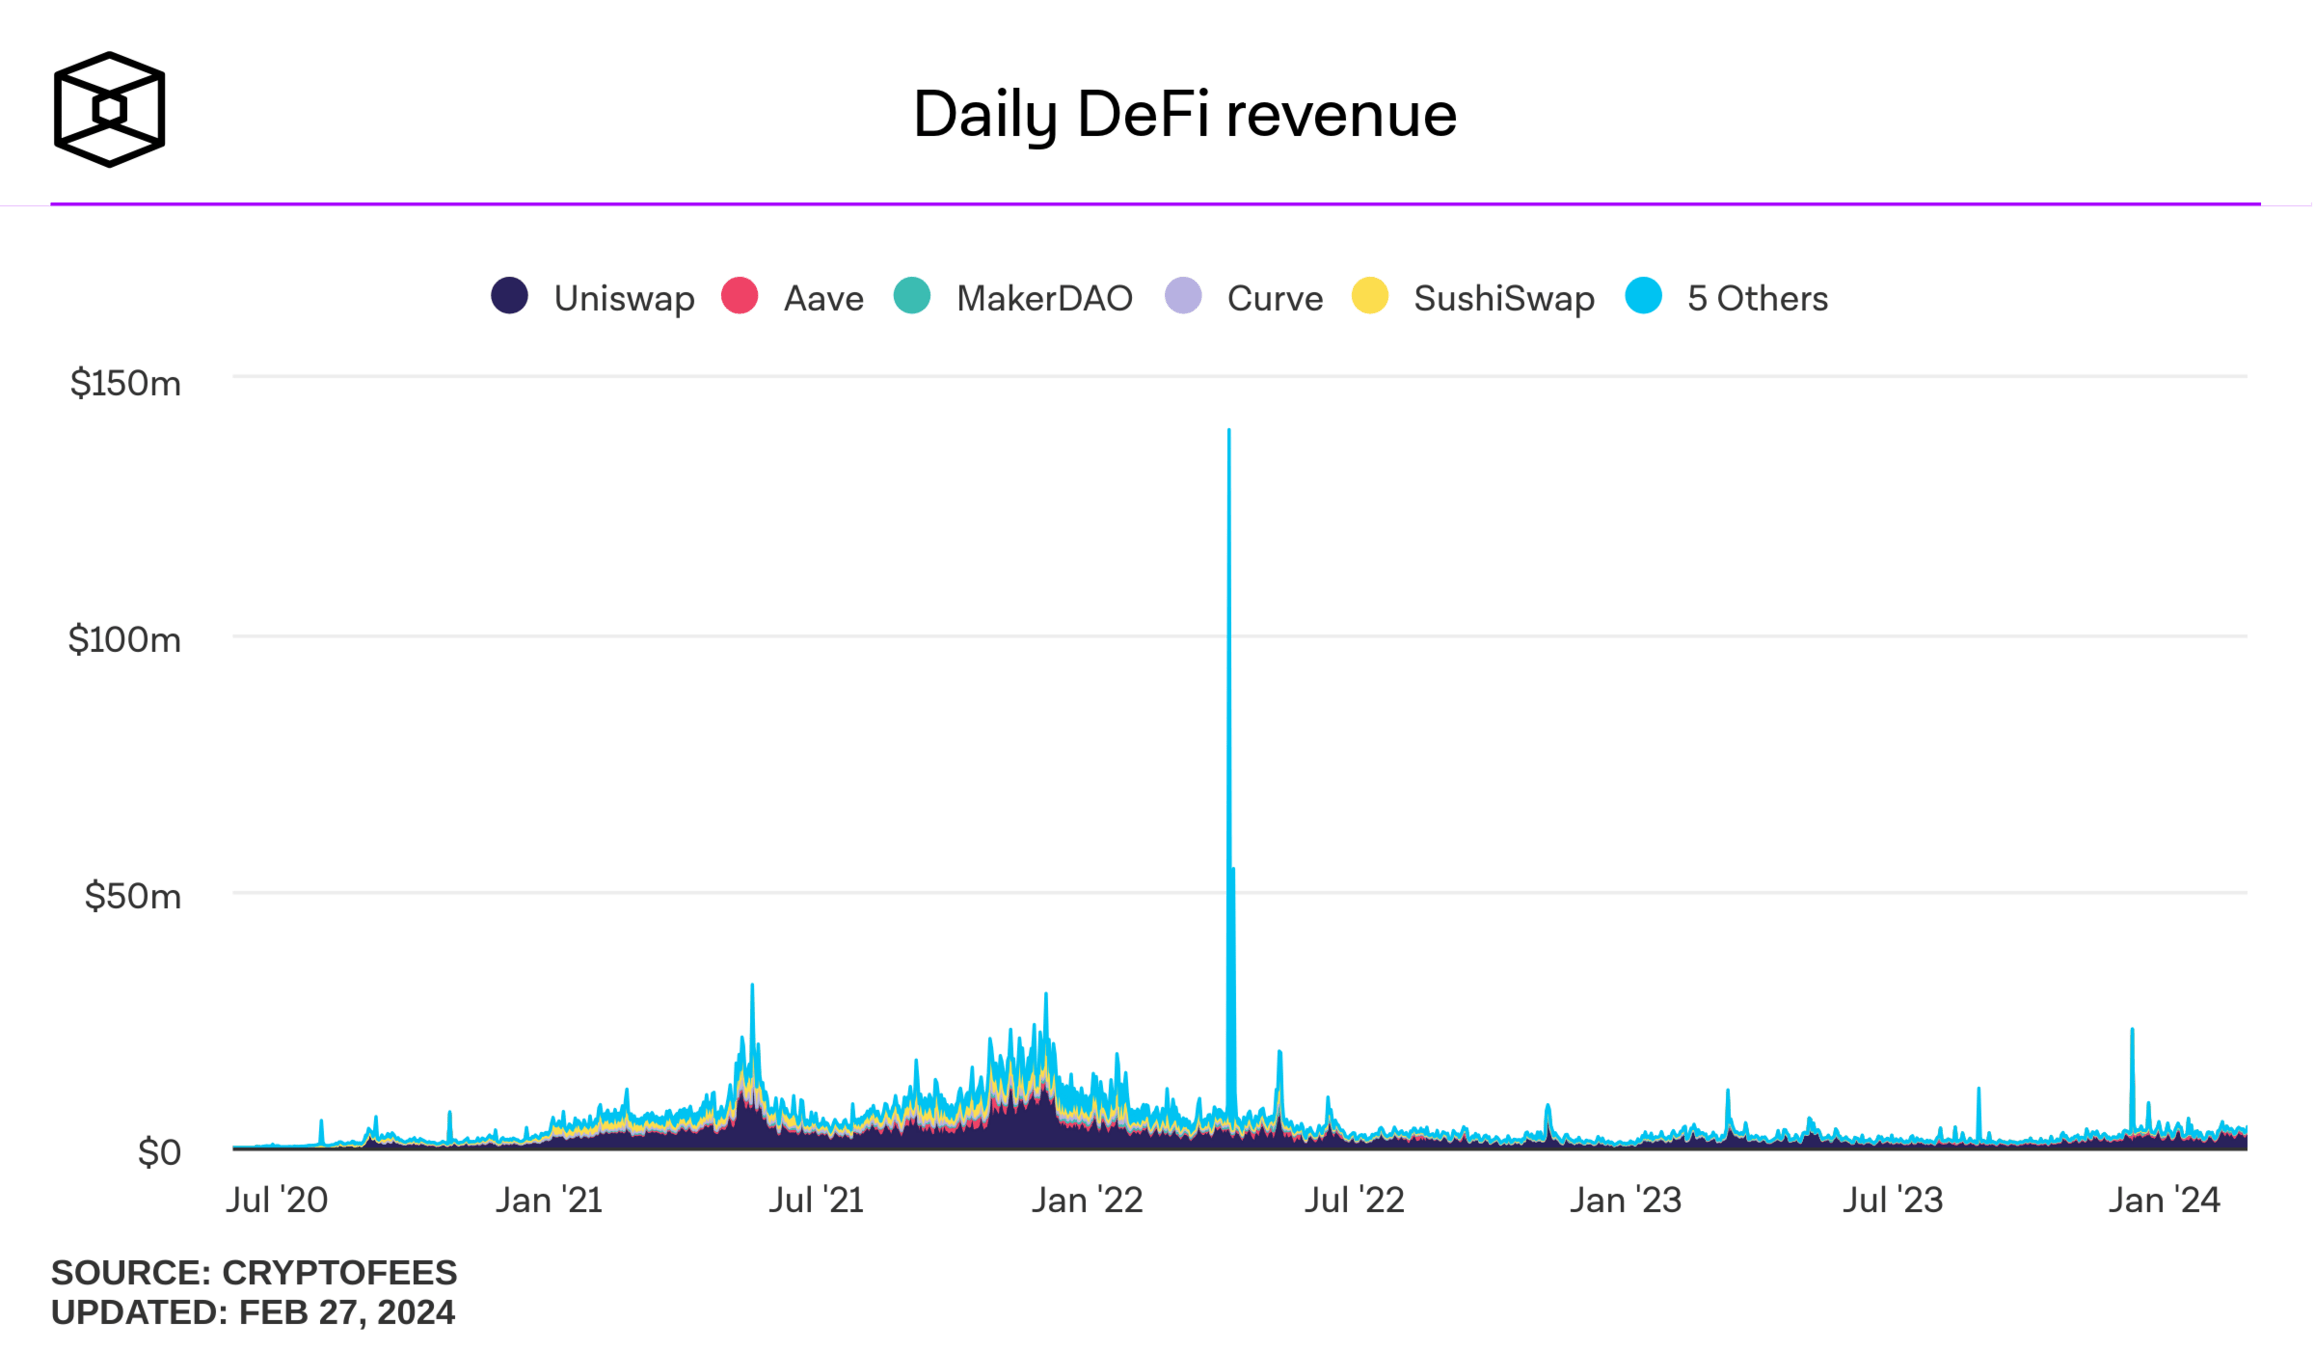
Task: Click the Curve lavender legend dot
Action: (1184, 297)
